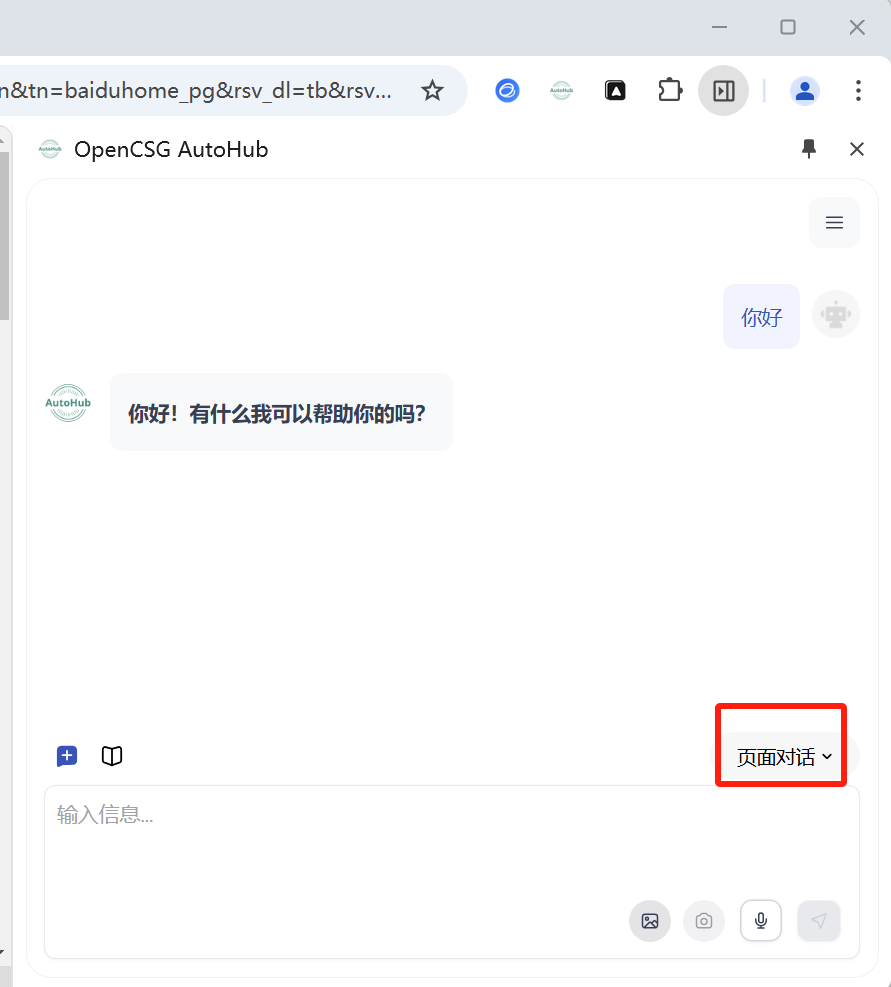Open the Chrome extensions puzzle icon
The width and height of the screenshot is (891, 987).
click(x=670, y=90)
